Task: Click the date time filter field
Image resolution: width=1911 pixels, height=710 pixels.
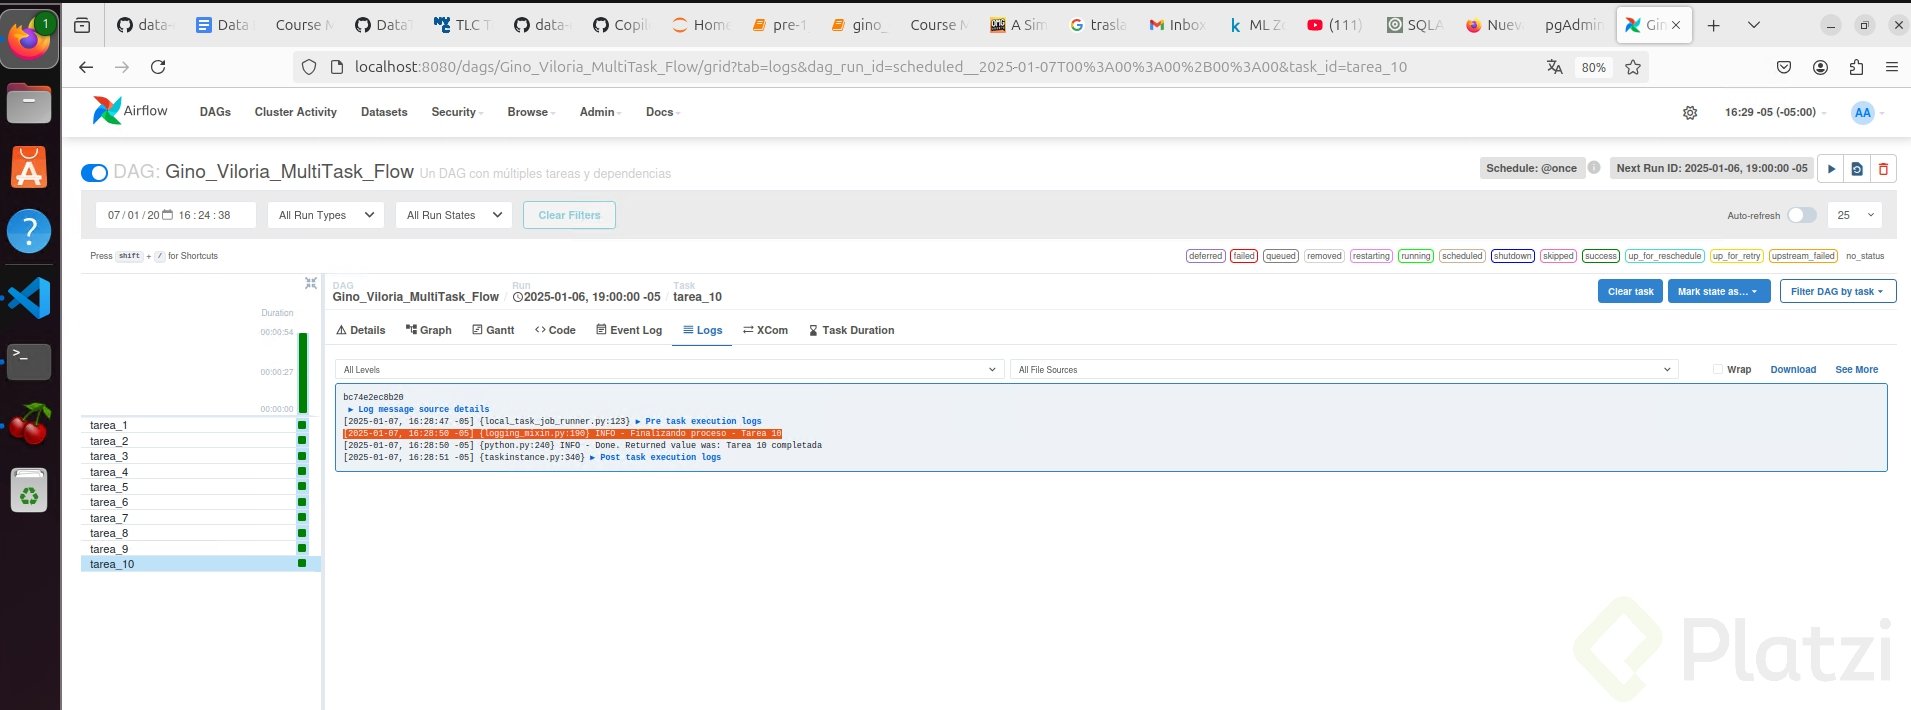Action: (x=176, y=215)
